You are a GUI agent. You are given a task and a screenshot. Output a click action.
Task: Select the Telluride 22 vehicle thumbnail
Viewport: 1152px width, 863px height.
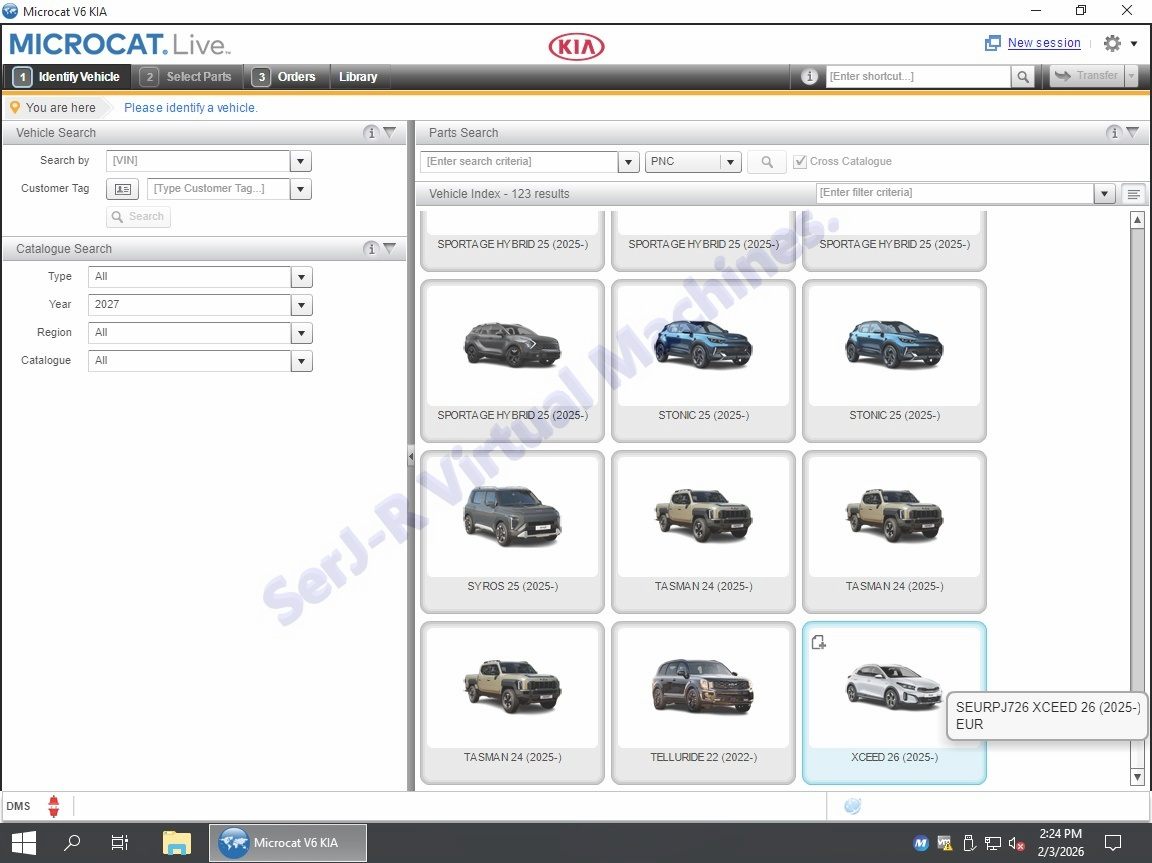703,690
